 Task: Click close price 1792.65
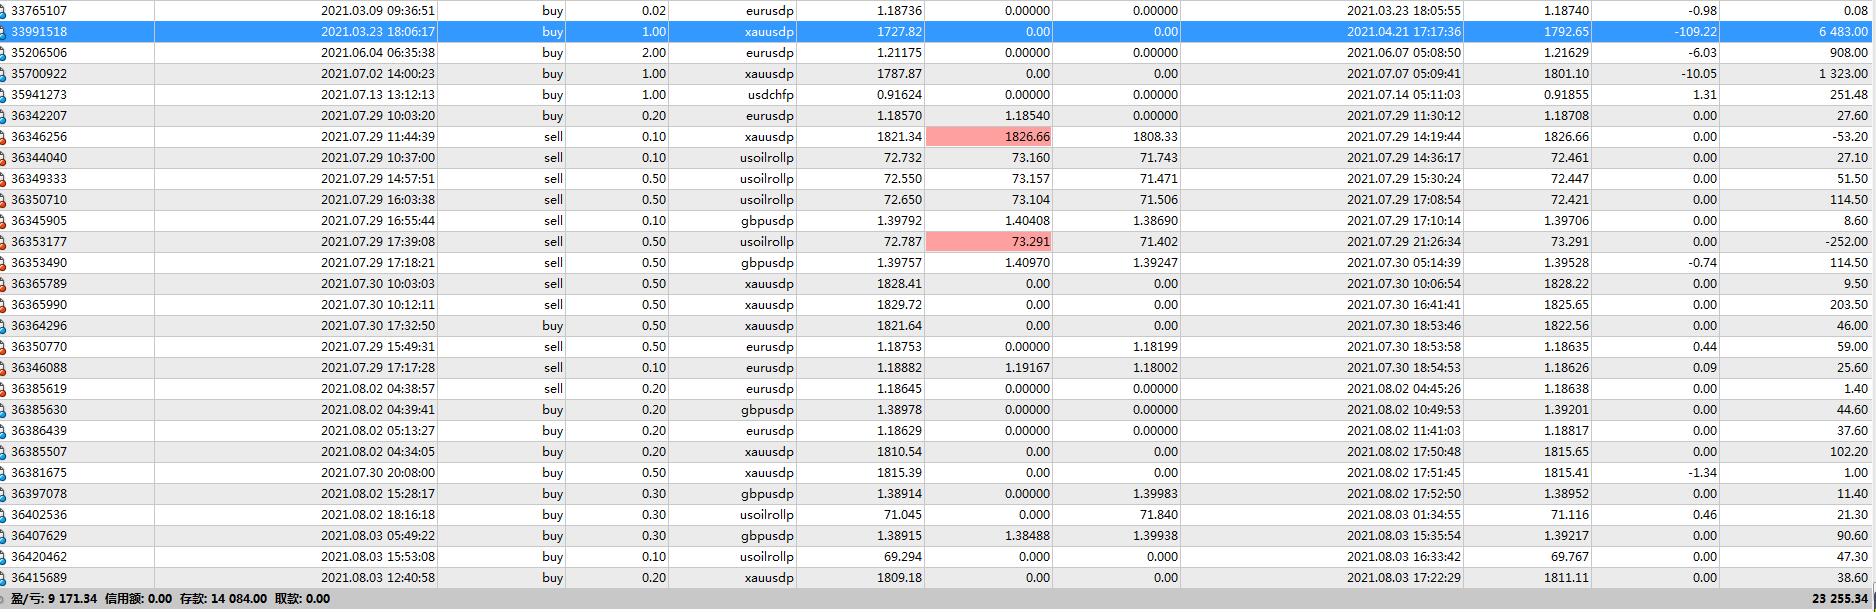pyautogui.click(x=1566, y=32)
